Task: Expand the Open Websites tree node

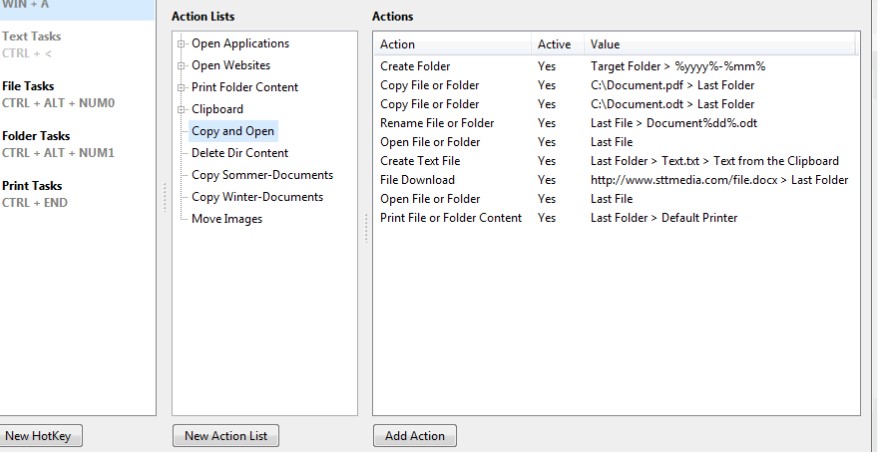Action: (x=181, y=66)
